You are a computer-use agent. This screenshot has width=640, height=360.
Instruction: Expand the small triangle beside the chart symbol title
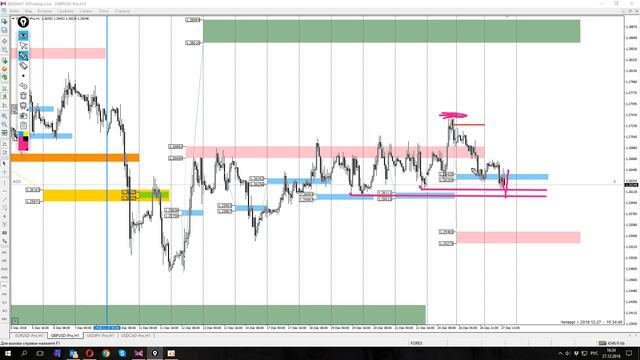click(x=13, y=19)
